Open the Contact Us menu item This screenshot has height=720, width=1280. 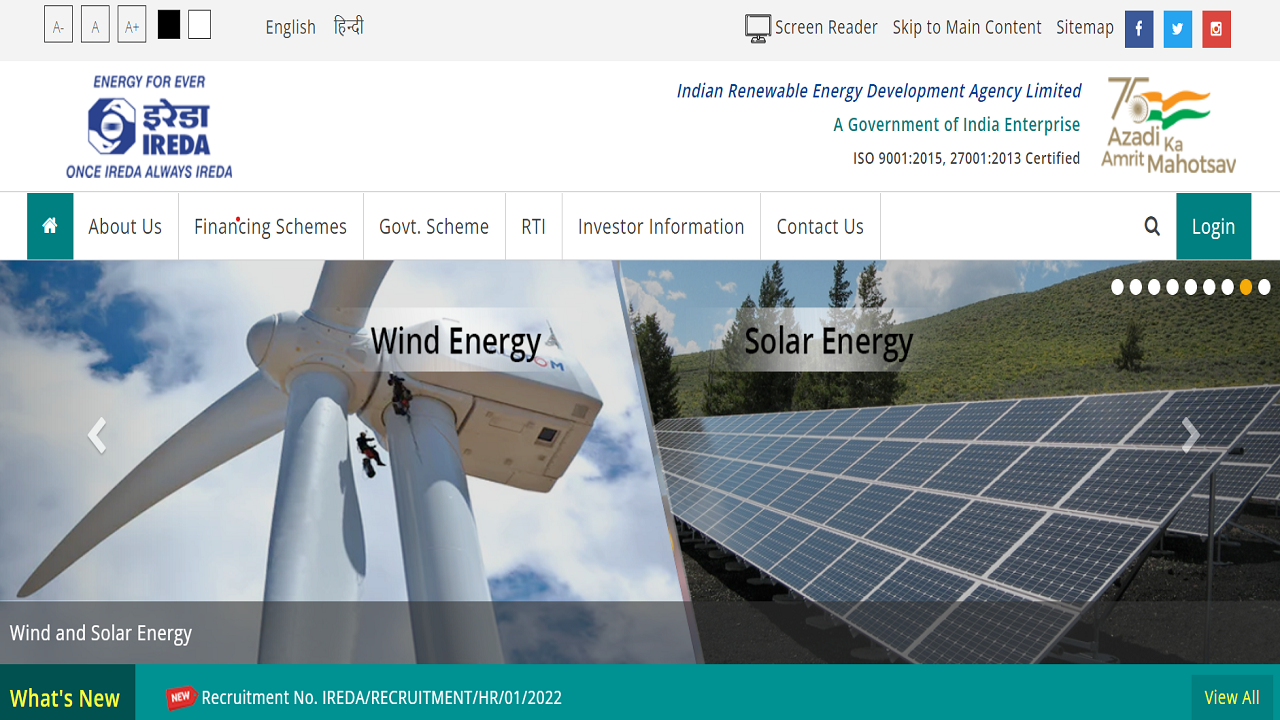coord(820,227)
